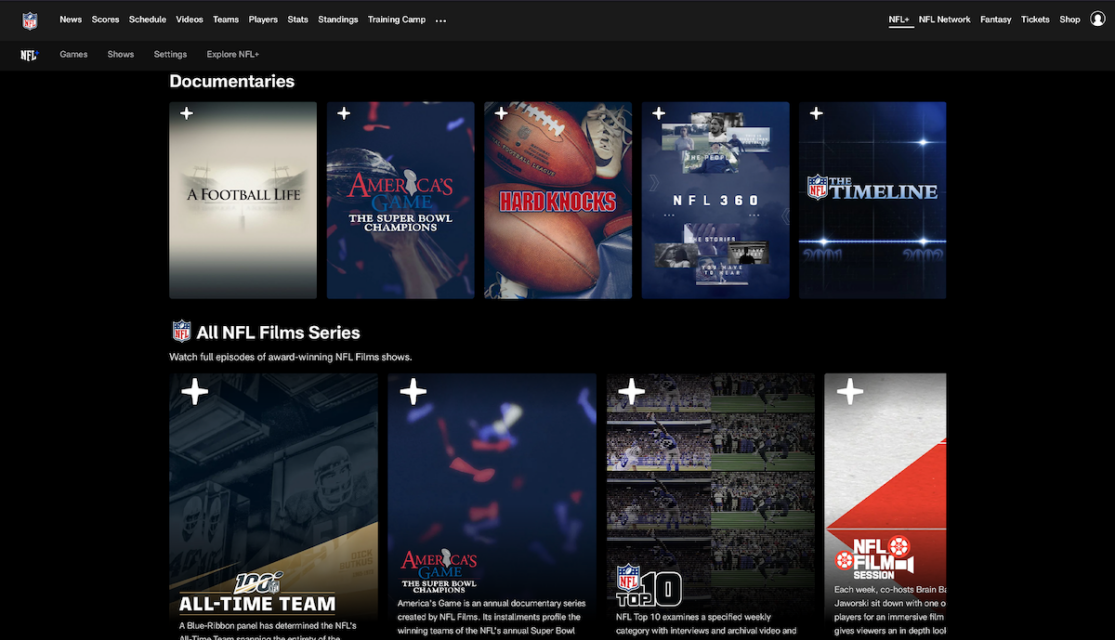Select the Explore NFL+ tab
Viewport: 1115px width, 640px height.
point(232,54)
